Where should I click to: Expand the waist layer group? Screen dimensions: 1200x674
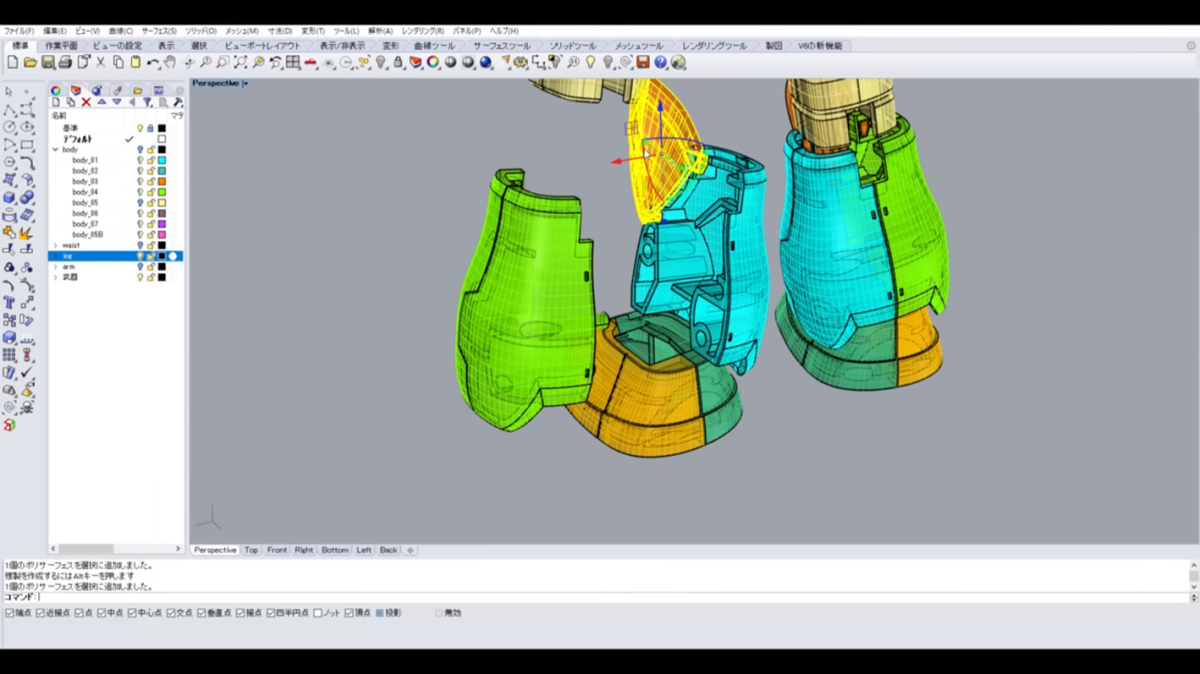tap(55, 245)
